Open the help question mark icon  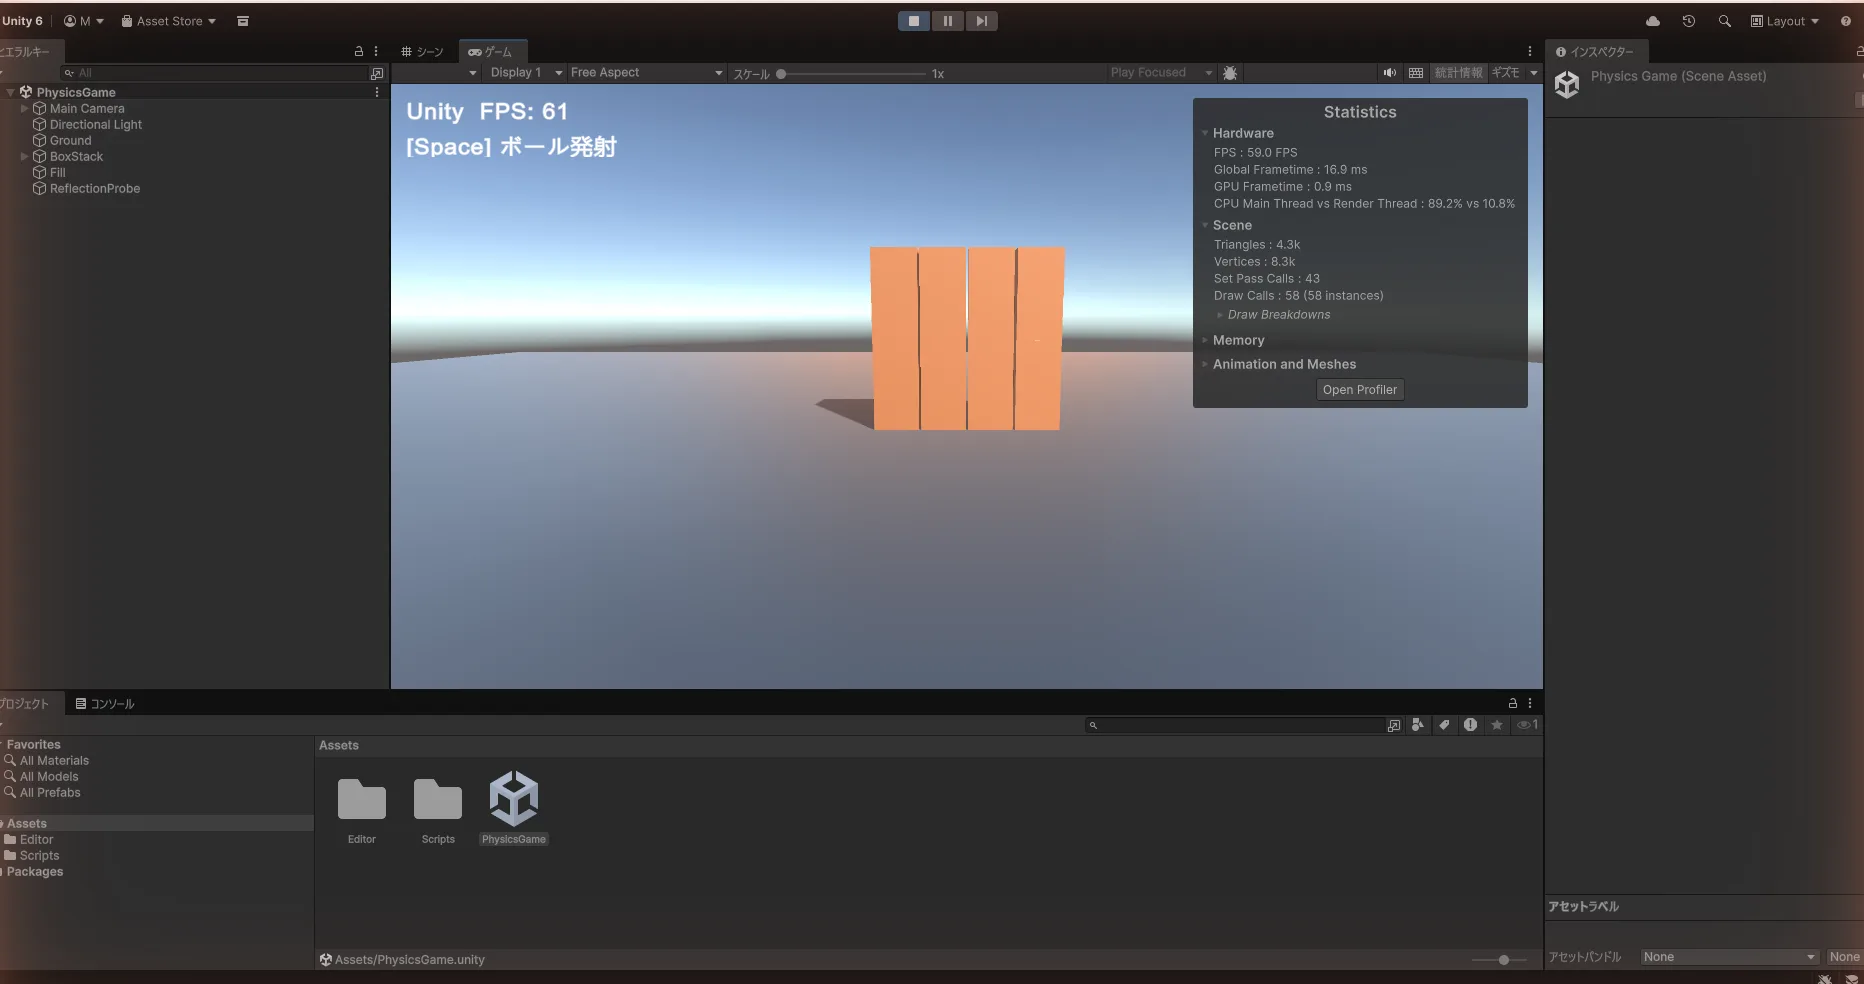point(1846,21)
